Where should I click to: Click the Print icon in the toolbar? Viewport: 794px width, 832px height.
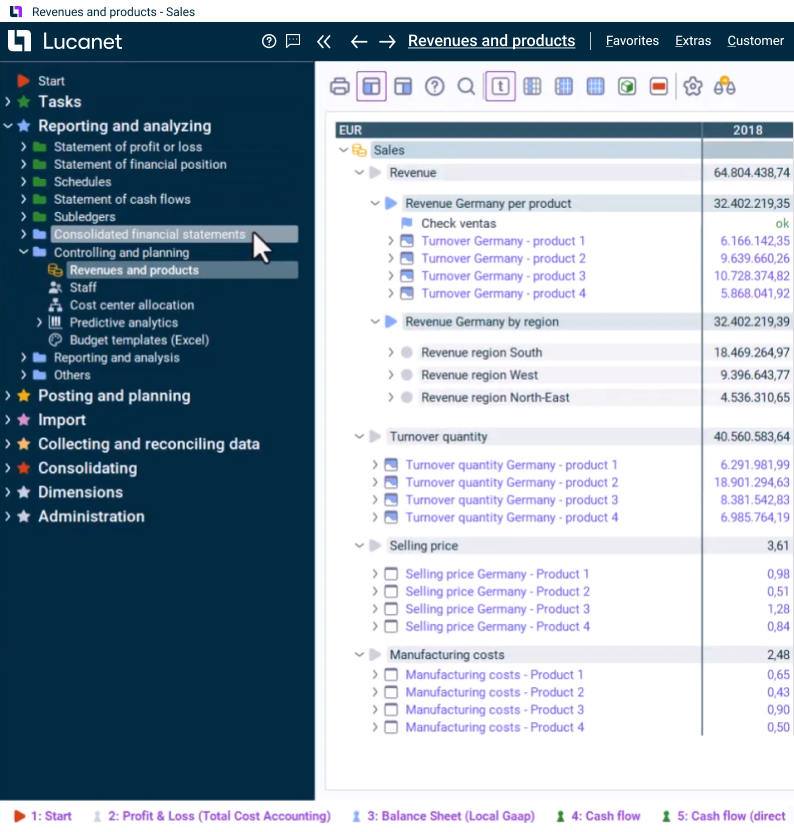[340, 86]
